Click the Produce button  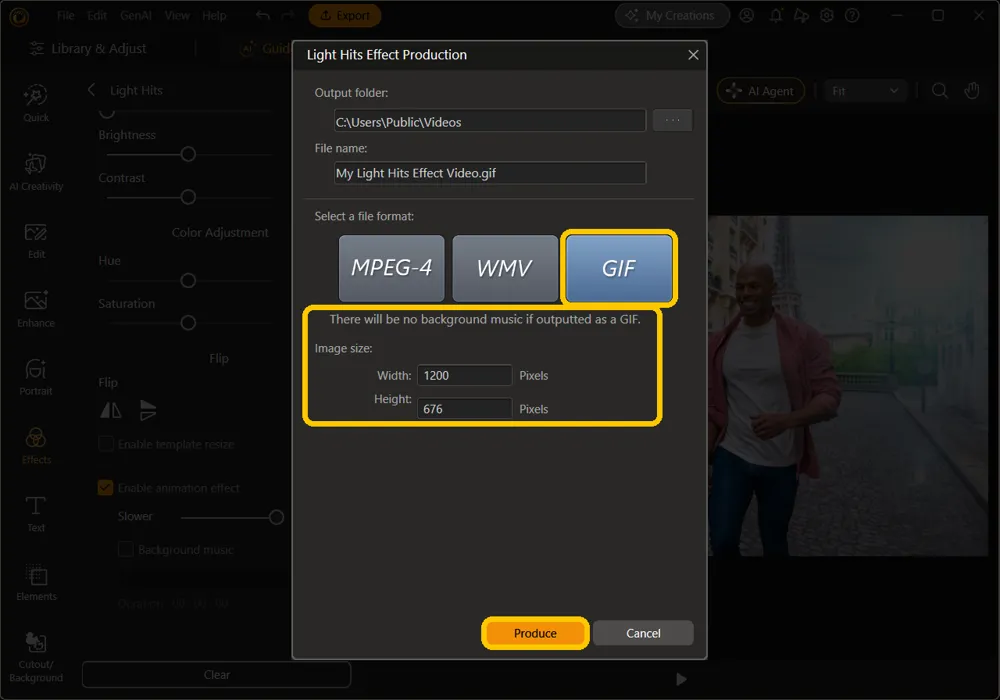click(535, 633)
